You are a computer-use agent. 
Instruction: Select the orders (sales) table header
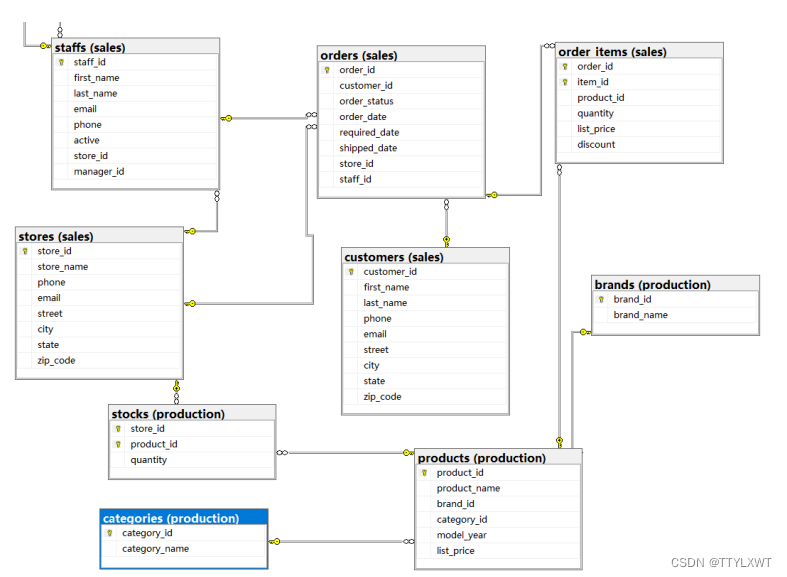[x=401, y=55]
